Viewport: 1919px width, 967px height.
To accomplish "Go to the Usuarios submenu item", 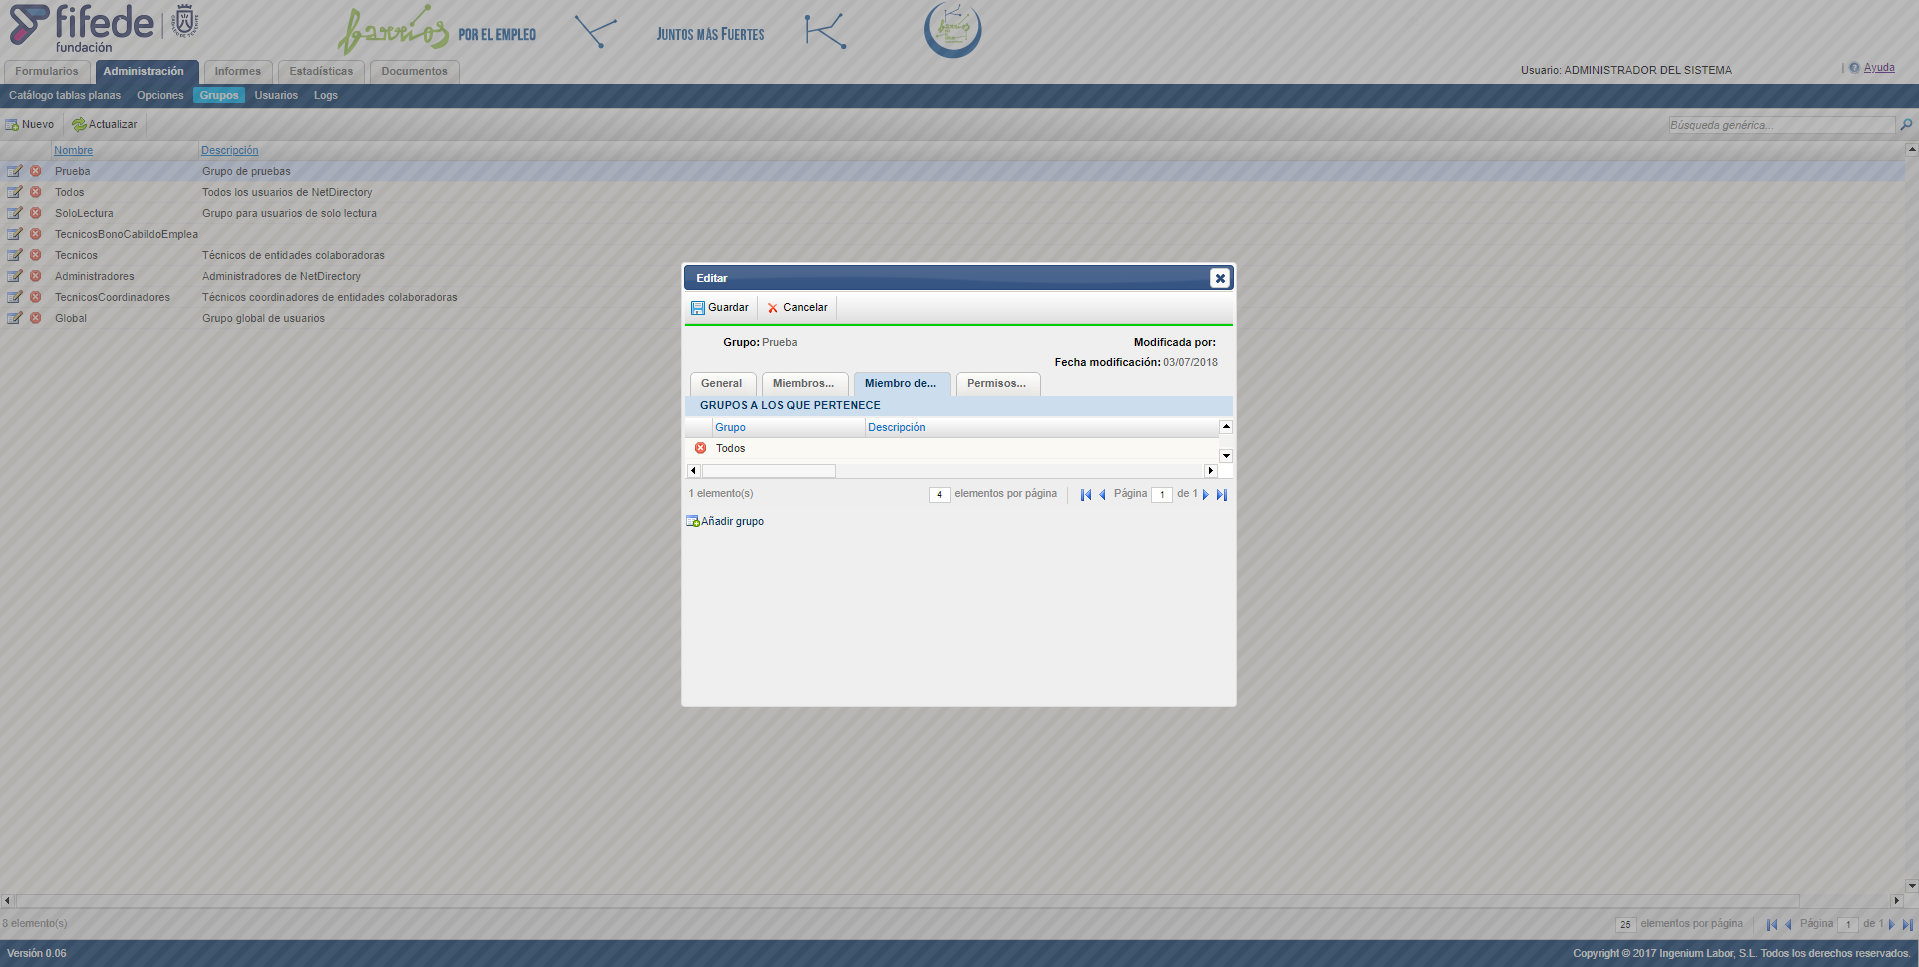I will click(276, 96).
